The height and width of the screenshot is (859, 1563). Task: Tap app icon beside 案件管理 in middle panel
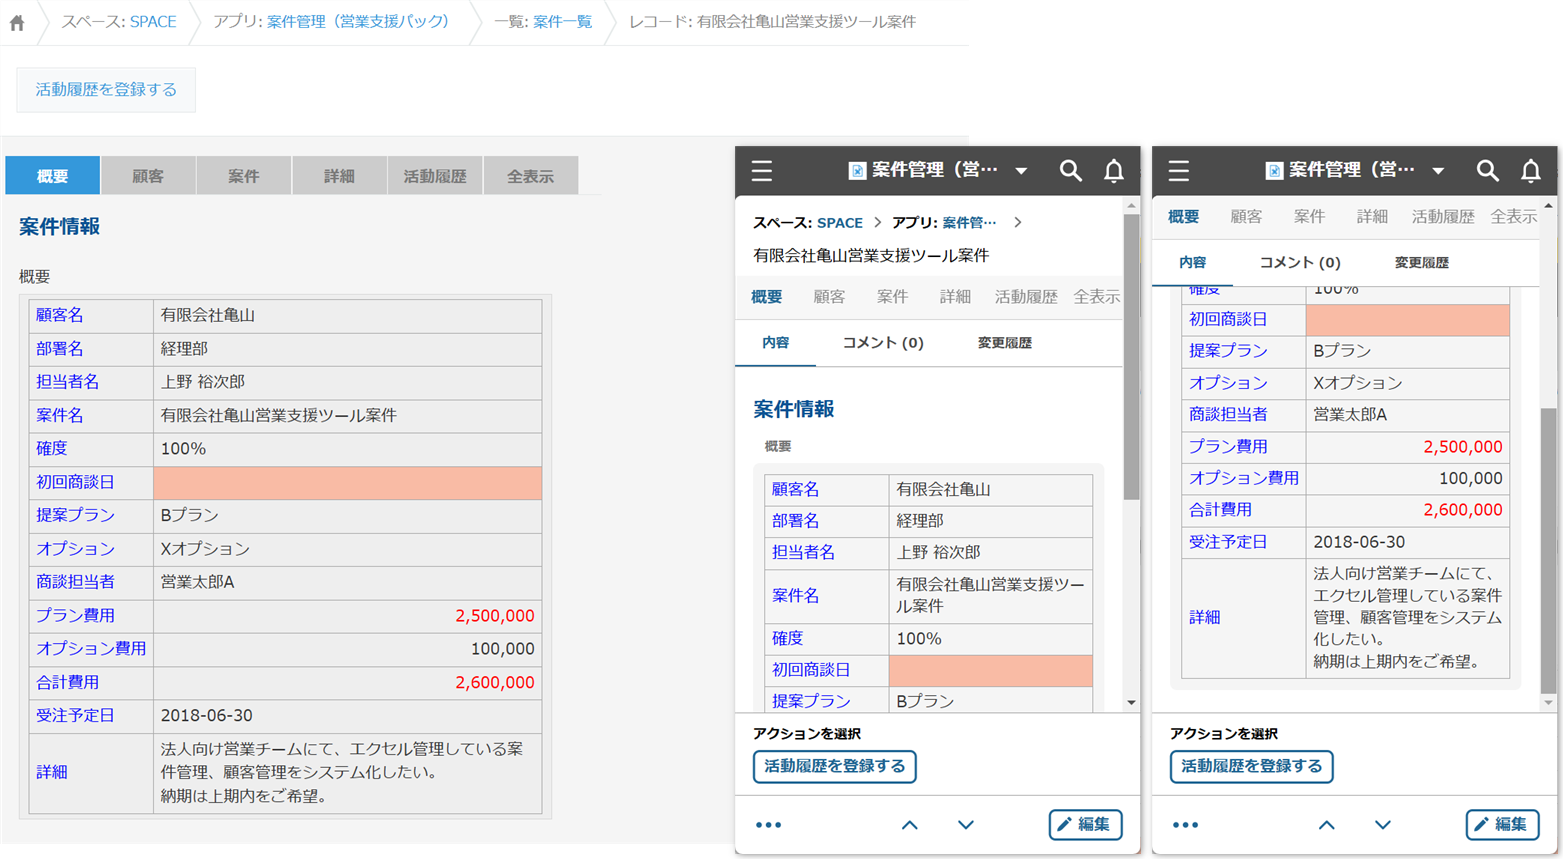coord(857,171)
